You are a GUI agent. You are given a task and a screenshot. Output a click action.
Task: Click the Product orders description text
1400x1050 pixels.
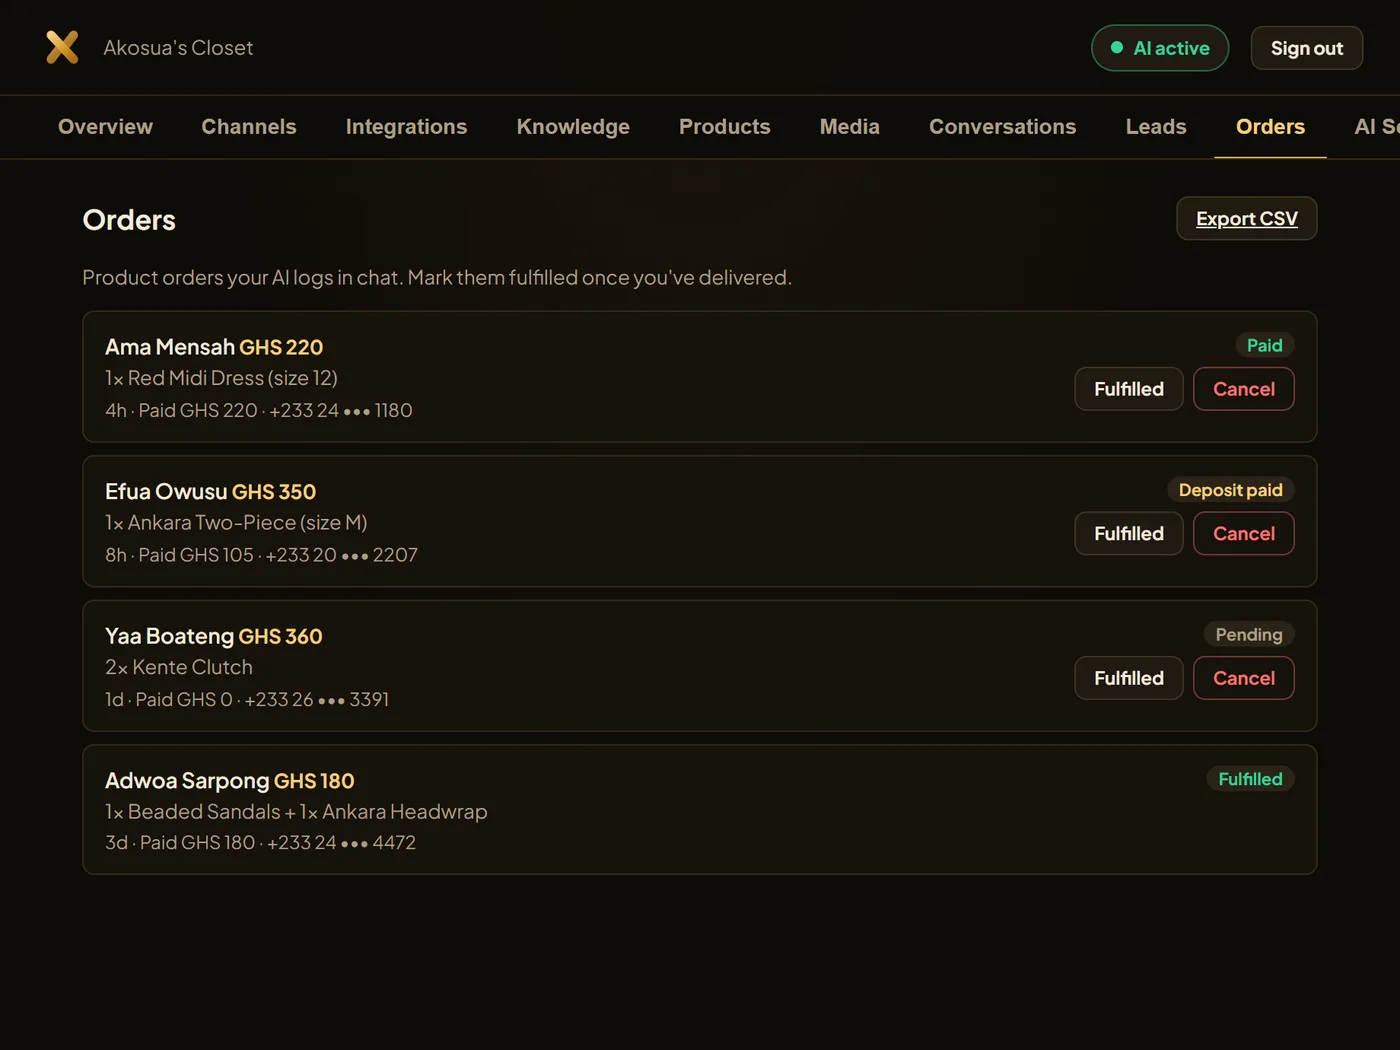click(x=437, y=277)
